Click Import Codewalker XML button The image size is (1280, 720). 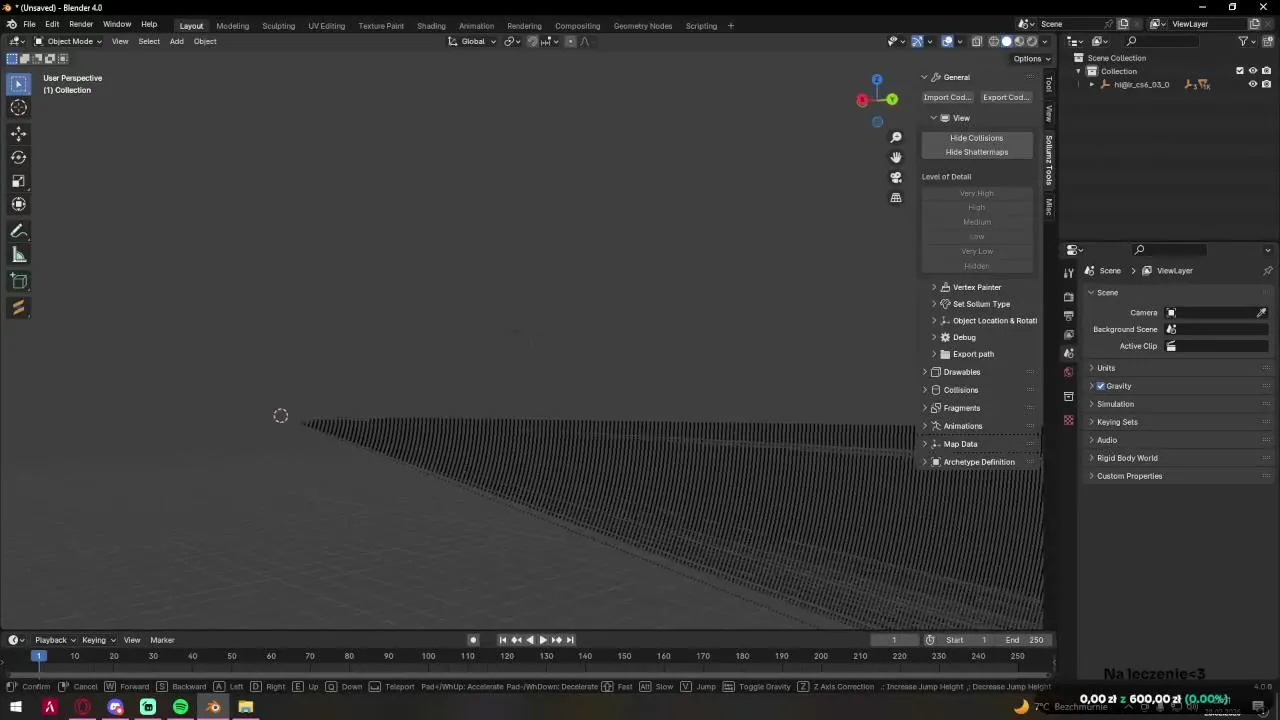[947, 97]
